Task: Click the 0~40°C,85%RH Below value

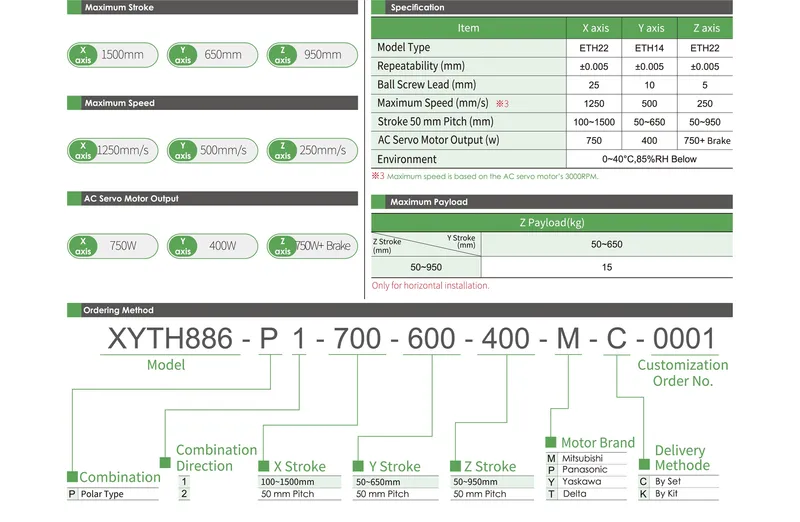Action: 649,159
